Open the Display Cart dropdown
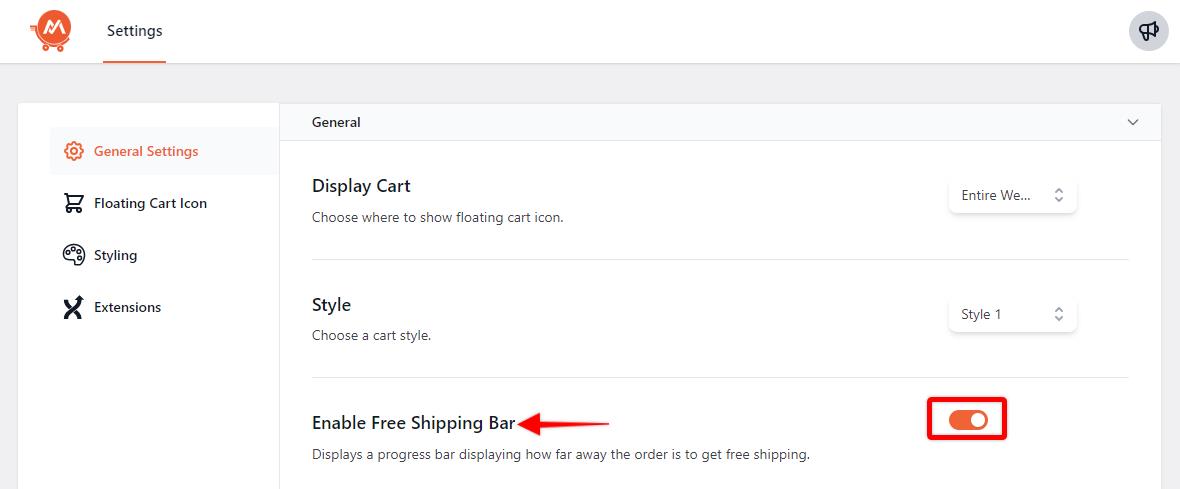 click(x=1012, y=196)
